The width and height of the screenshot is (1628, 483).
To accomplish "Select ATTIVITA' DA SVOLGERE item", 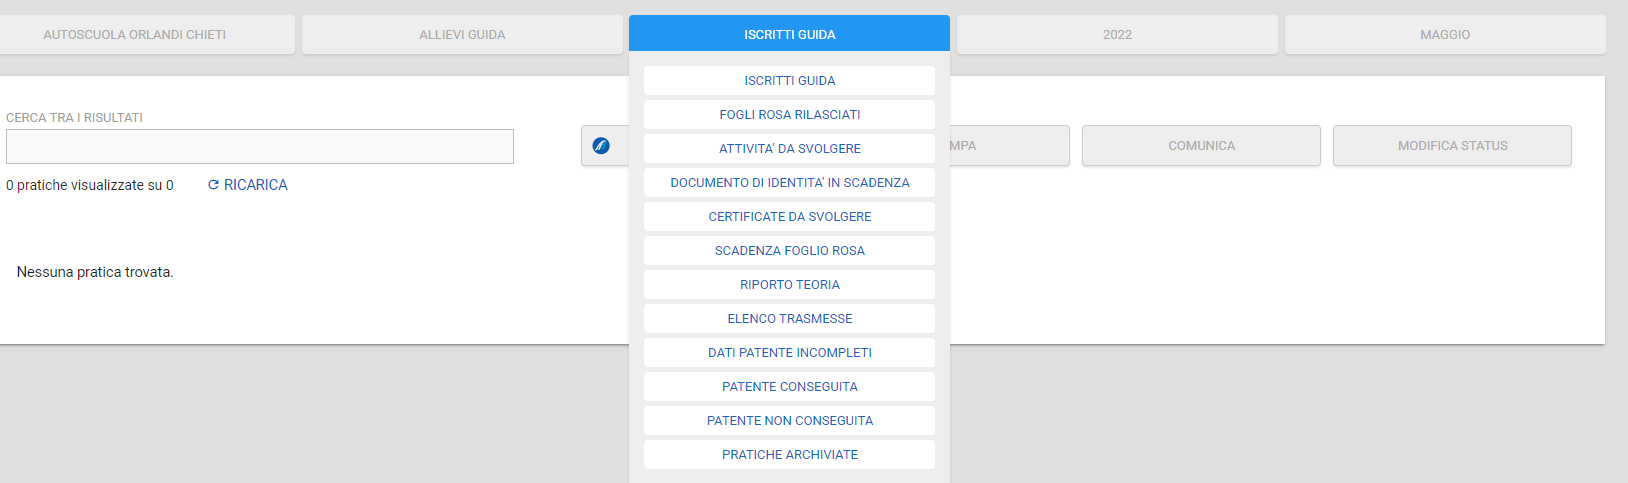I will tap(789, 149).
